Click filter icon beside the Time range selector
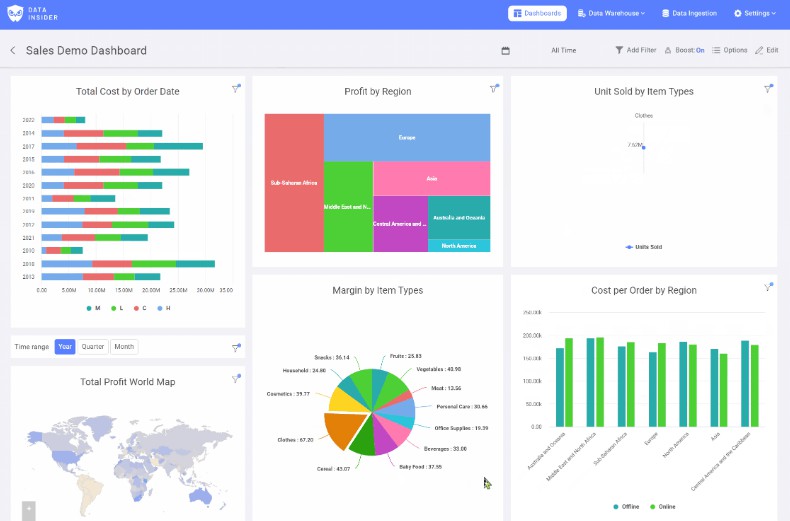Screen dimensions: 790x521 (x=236, y=348)
